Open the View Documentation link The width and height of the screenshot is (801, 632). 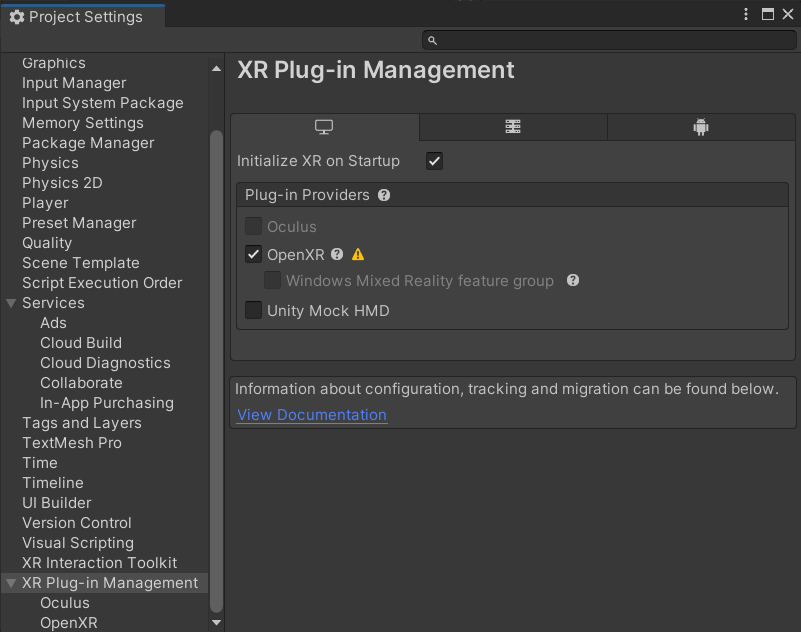(x=312, y=415)
